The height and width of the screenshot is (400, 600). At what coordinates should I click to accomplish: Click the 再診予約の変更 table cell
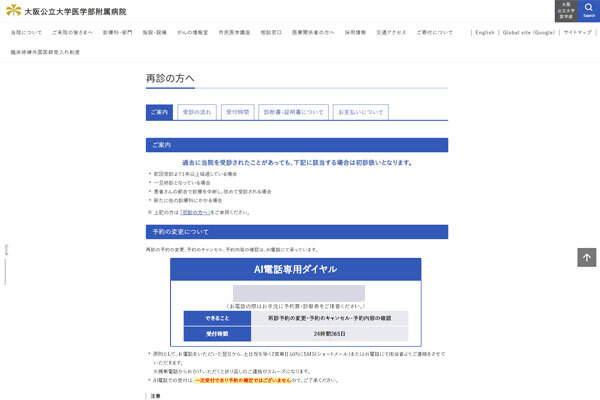(x=329, y=318)
